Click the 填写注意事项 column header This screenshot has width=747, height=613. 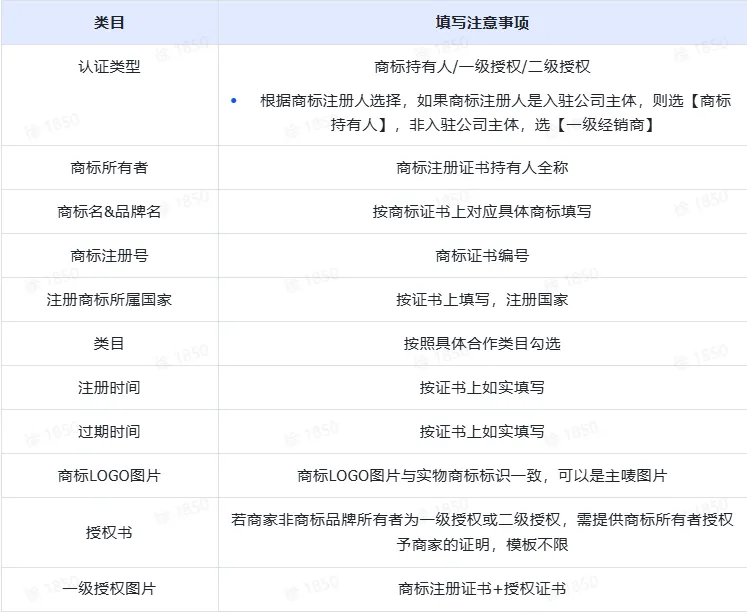(482, 22)
